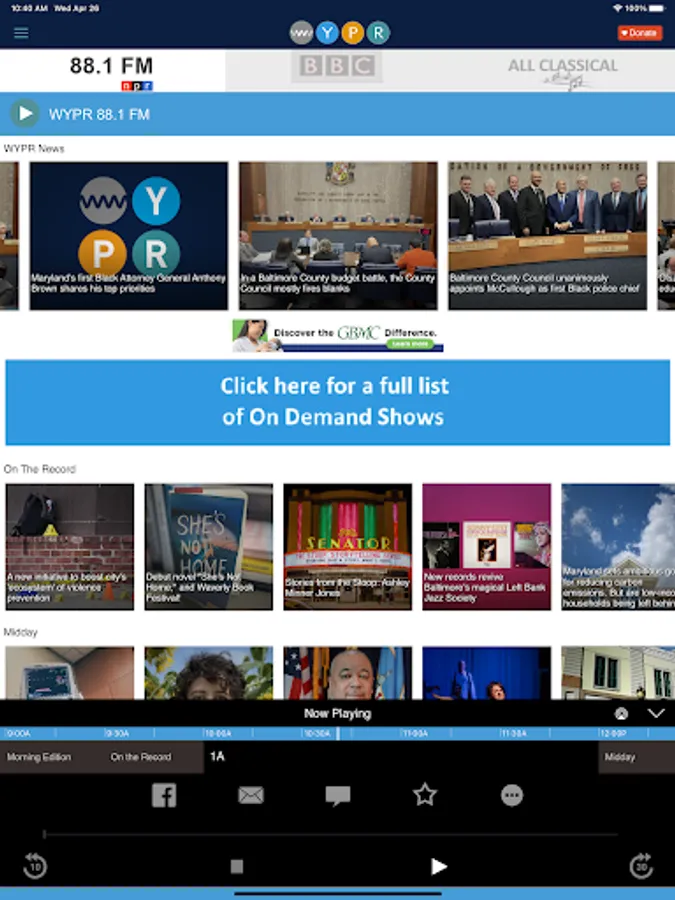Open Midday episode with curly hair person
Viewport: 675px width, 900px height.
(209, 673)
